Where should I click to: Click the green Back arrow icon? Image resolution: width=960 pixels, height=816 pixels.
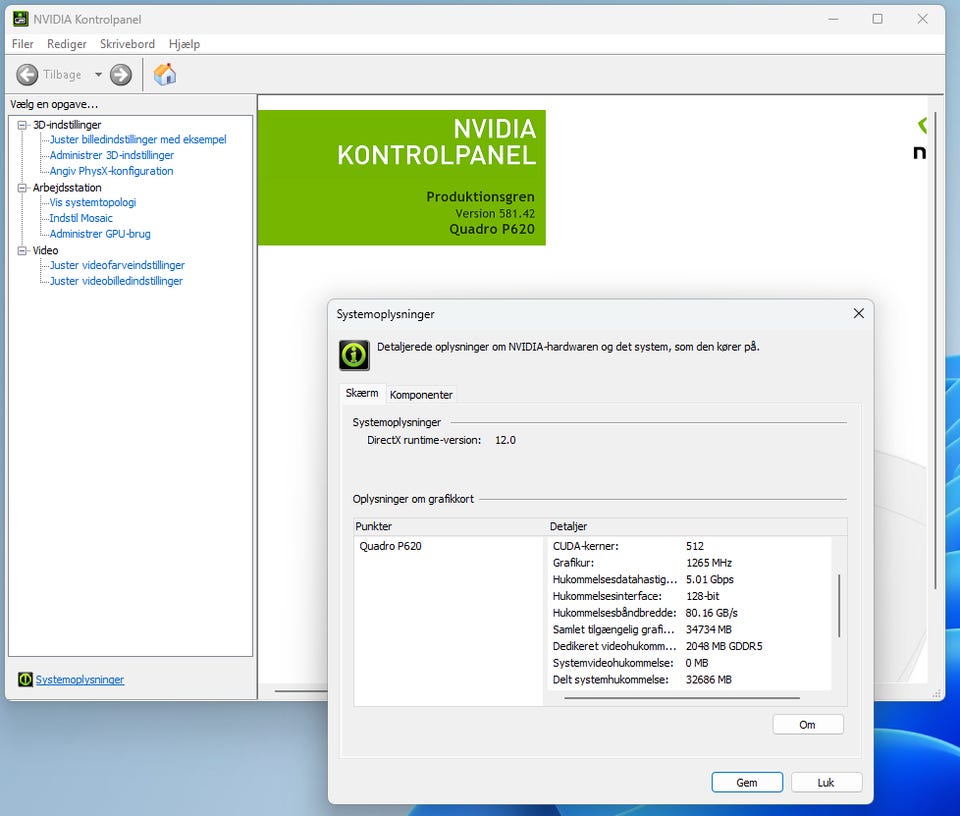tap(27, 75)
